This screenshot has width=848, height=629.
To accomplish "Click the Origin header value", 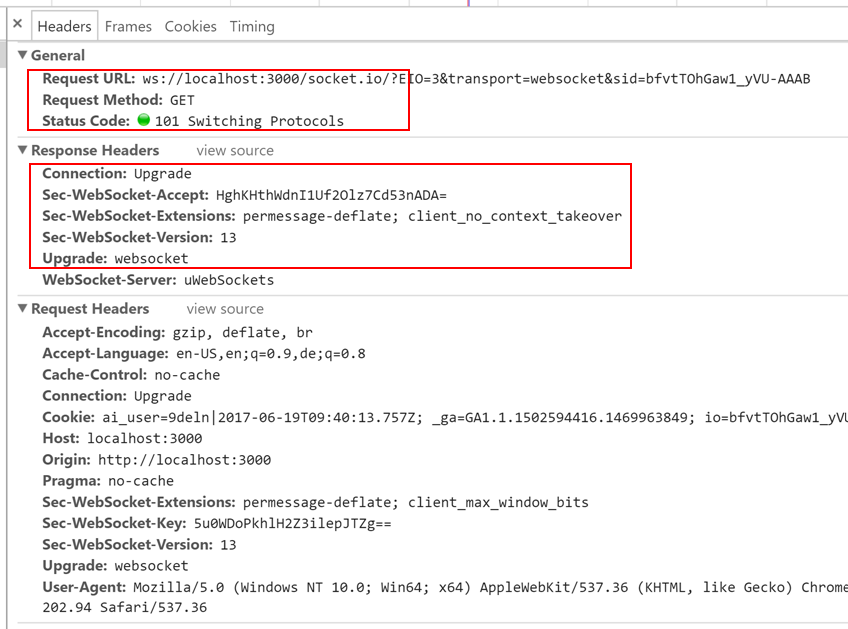I will 184,460.
